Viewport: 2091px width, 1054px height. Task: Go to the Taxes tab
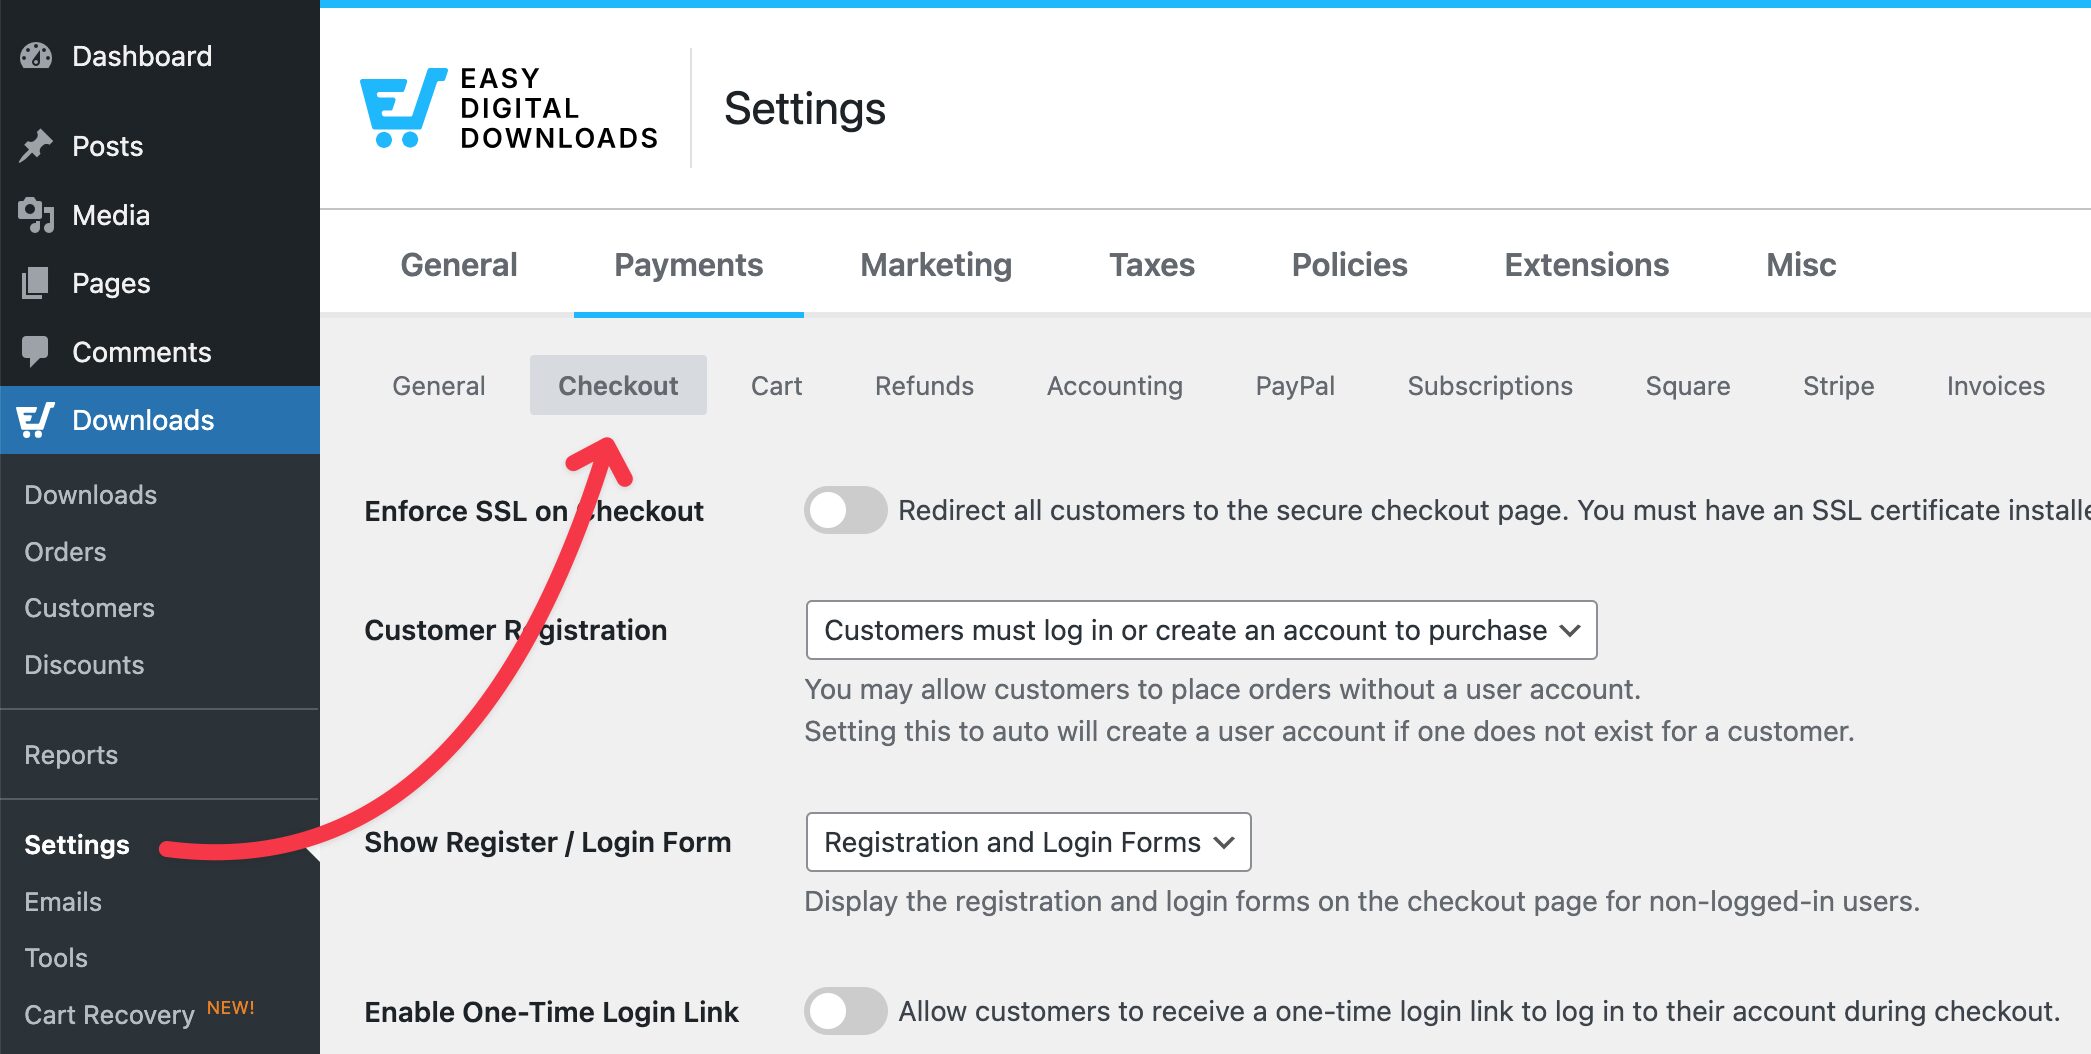[x=1152, y=264]
